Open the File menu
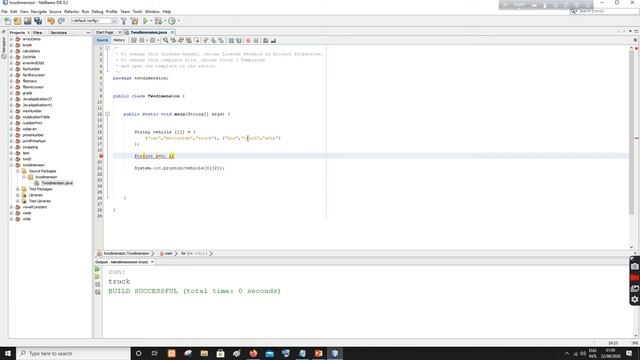The image size is (640, 360). (x=4, y=11)
